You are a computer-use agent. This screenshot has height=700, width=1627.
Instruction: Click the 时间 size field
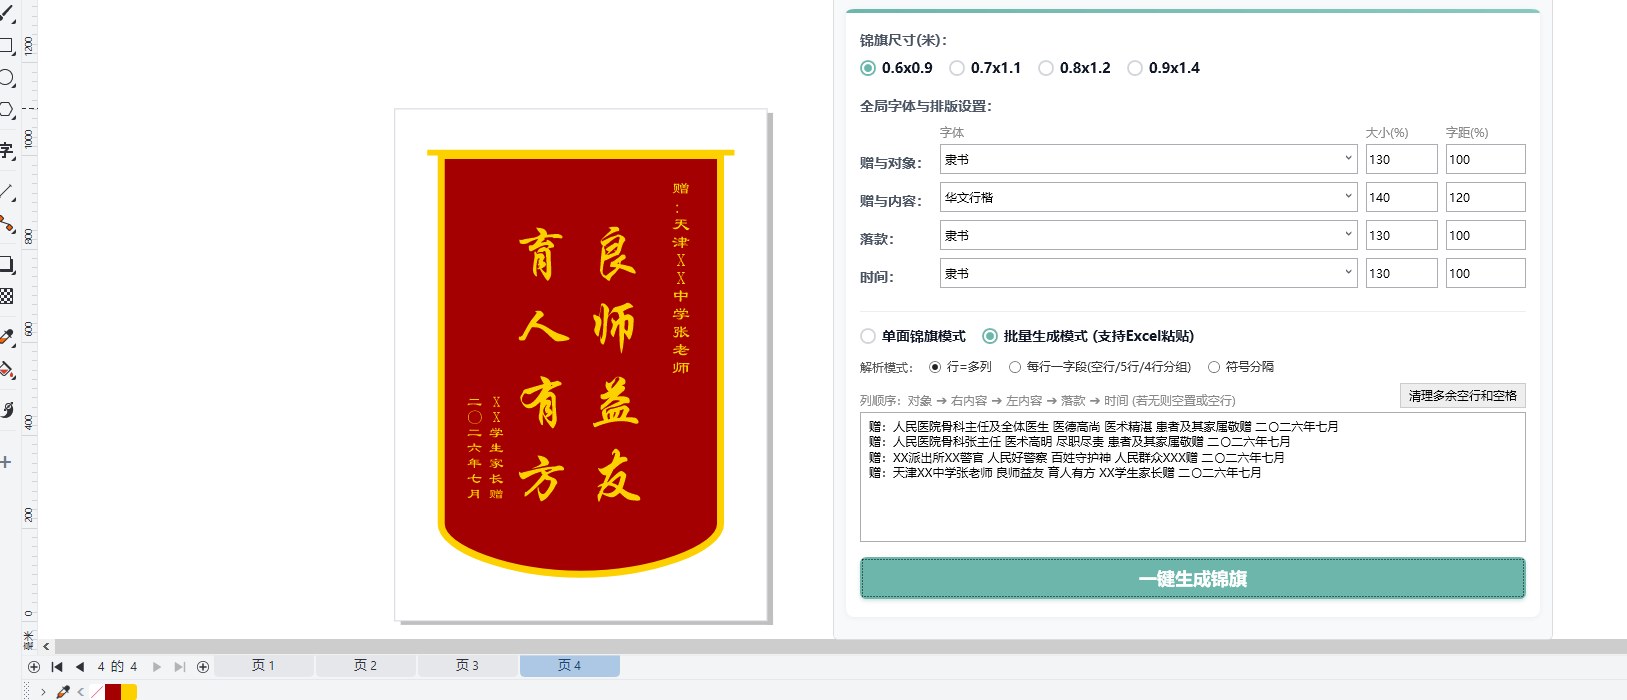[x=1402, y=273]
